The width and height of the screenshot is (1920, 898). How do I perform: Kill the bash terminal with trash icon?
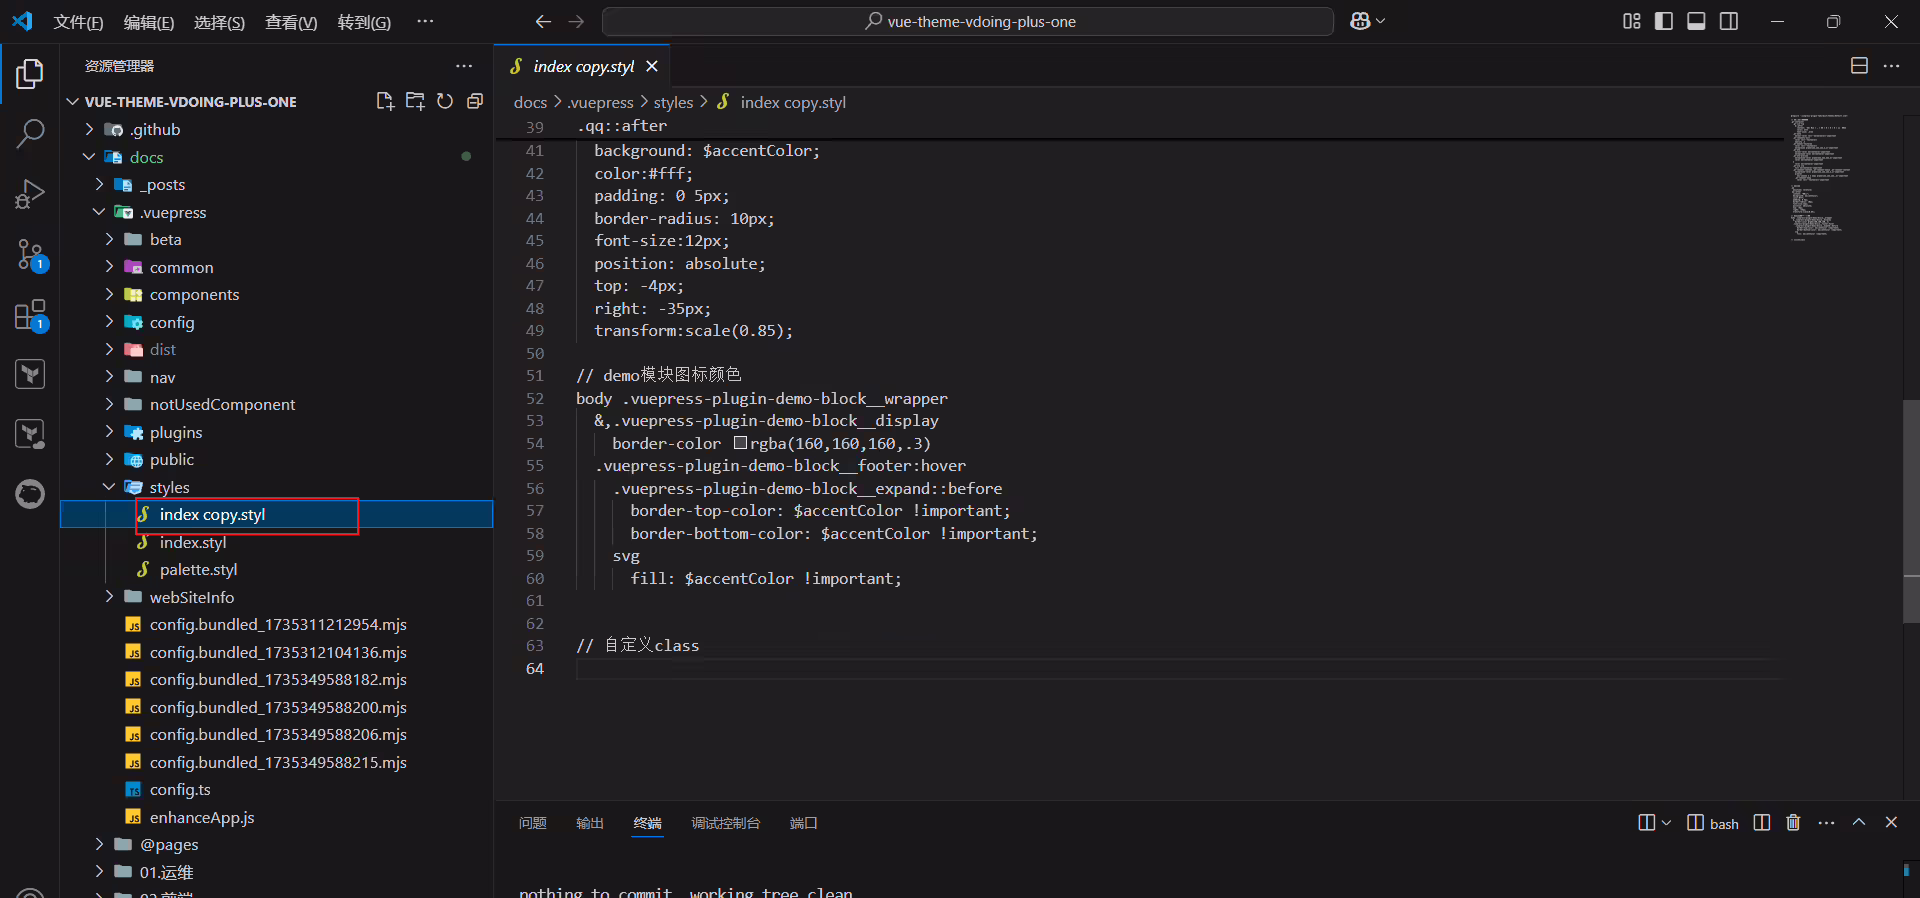1793,823
